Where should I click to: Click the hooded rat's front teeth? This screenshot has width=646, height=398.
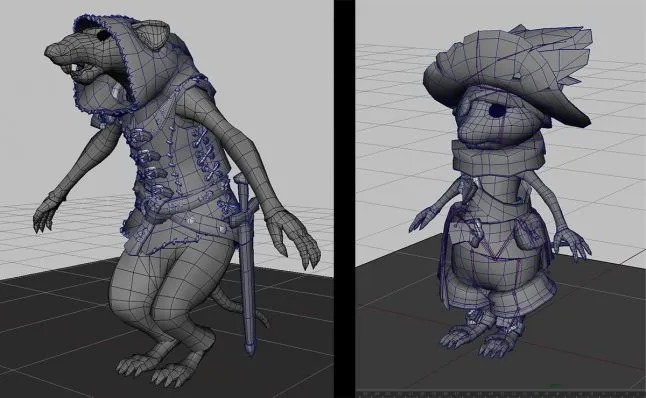point(75,68)
